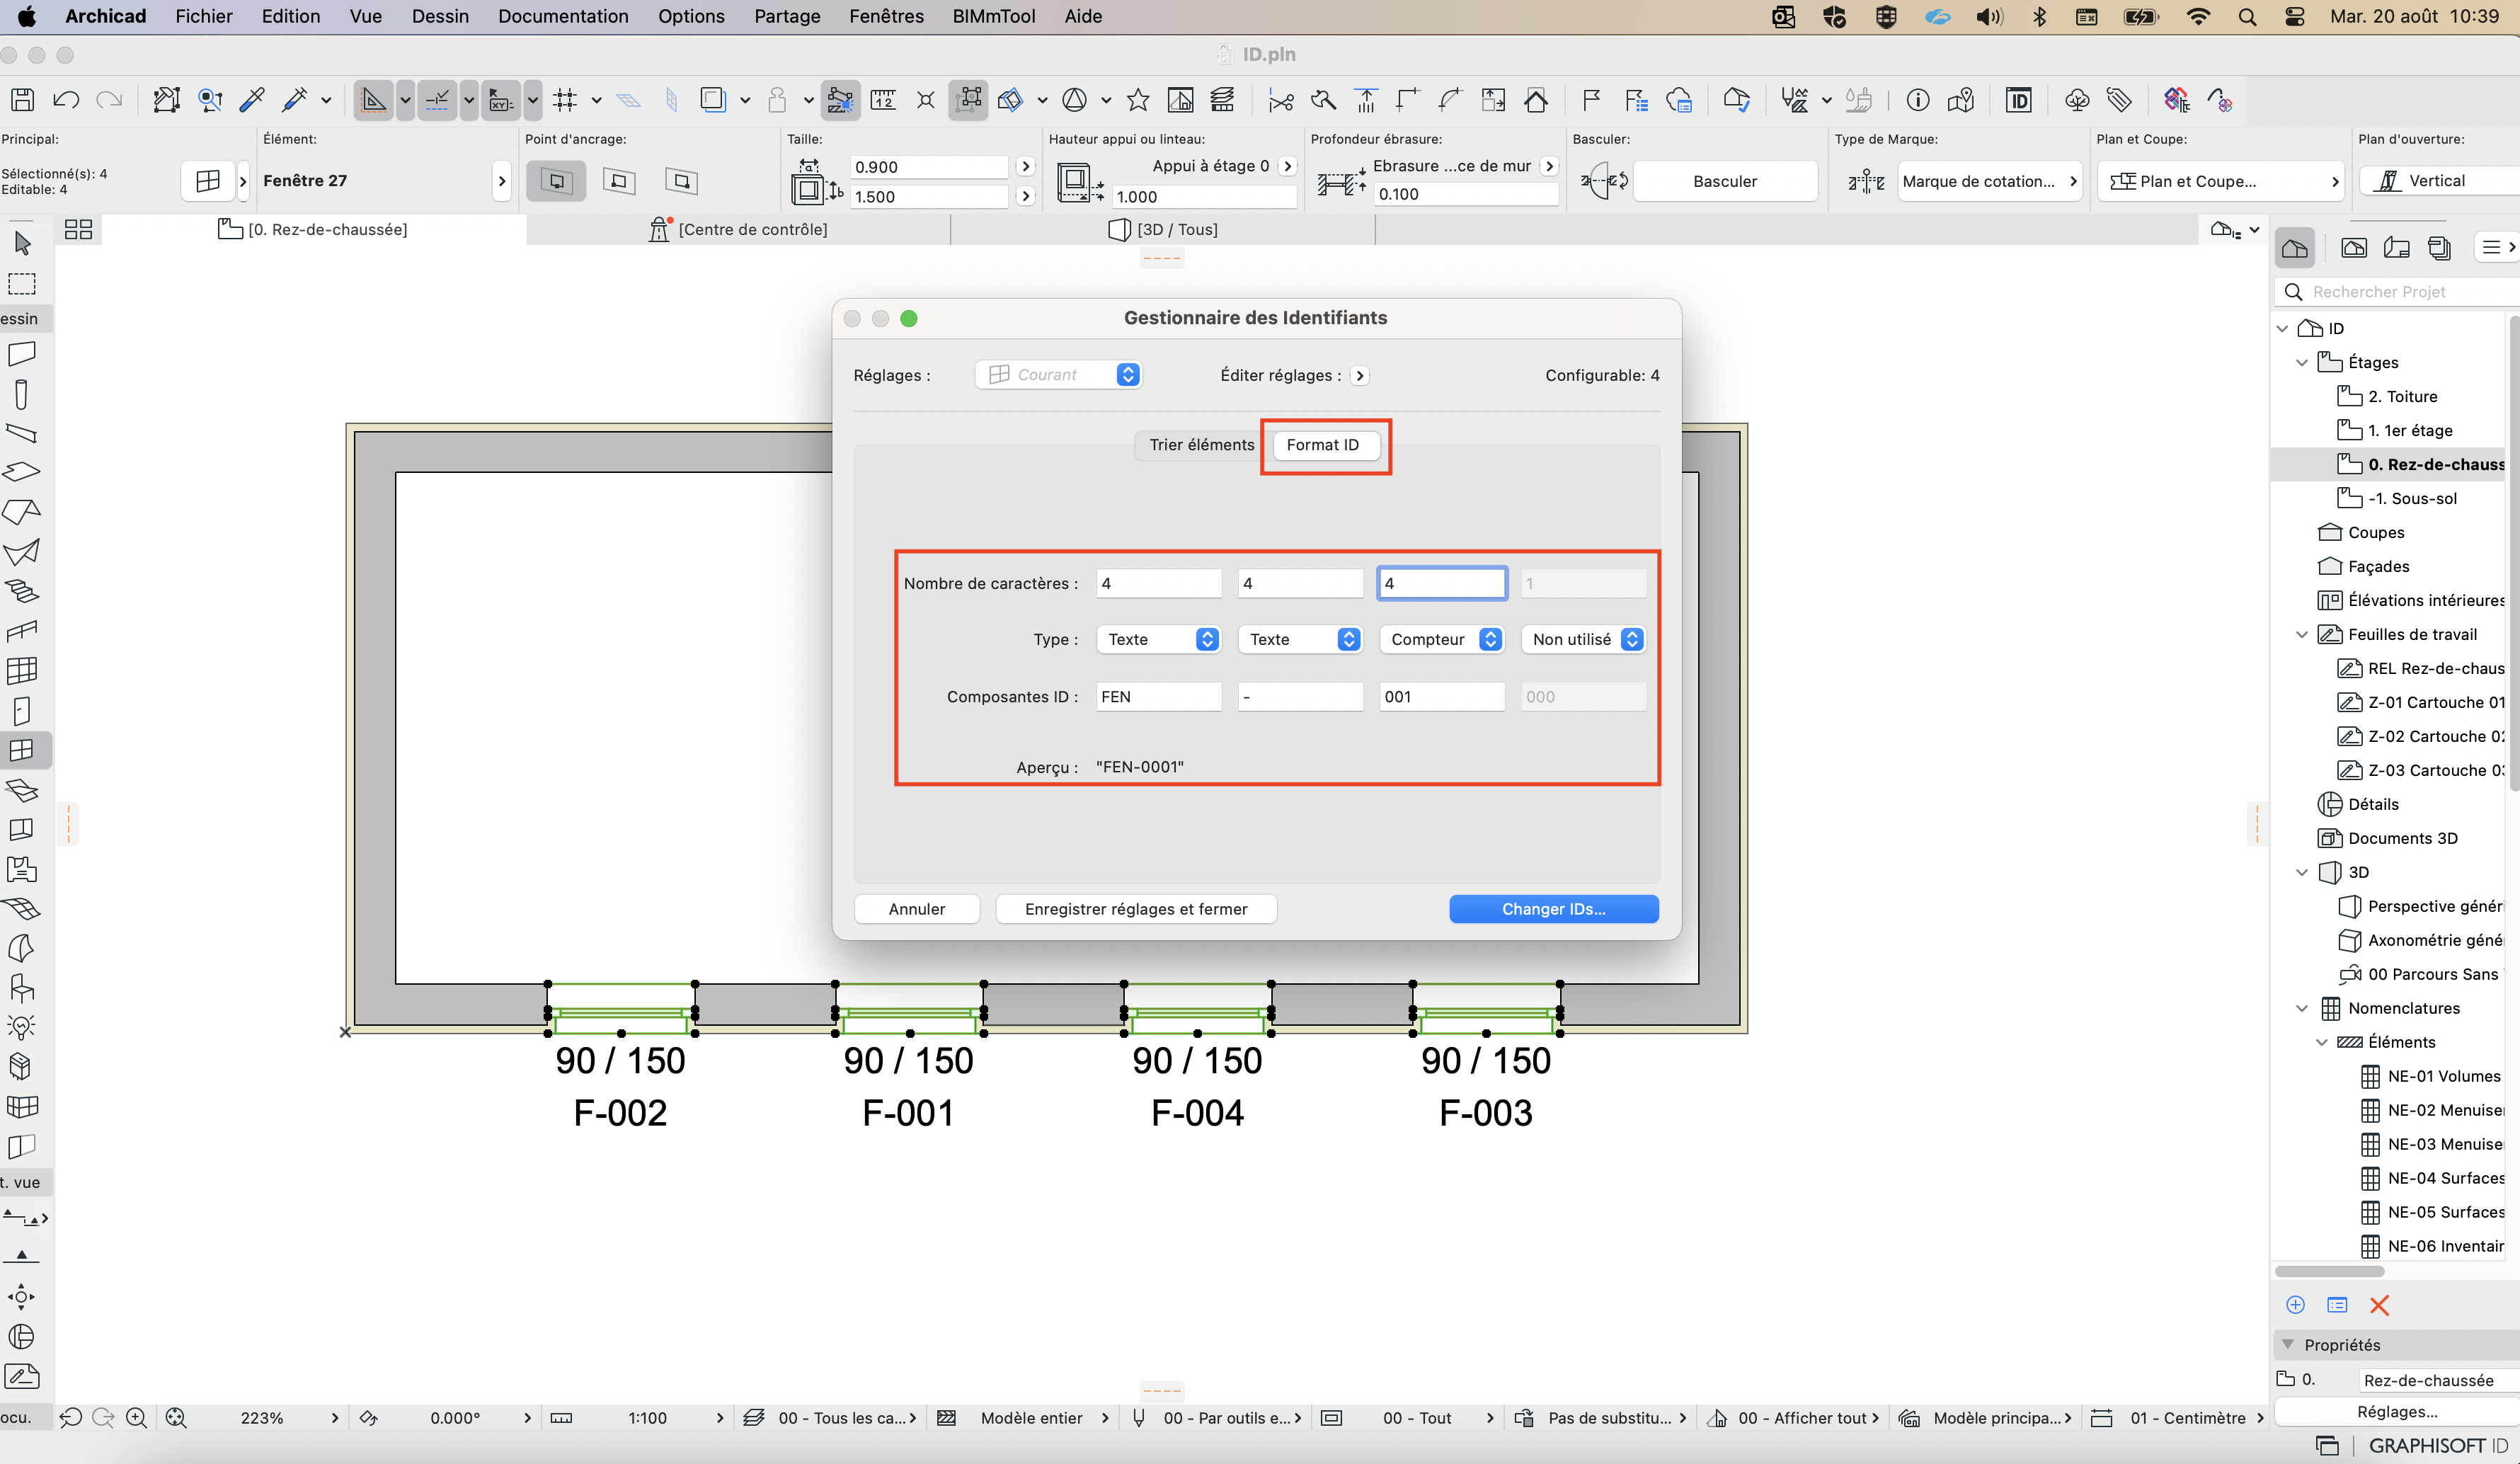Screen dimensions: 2520x1464
Task: Switch to 3D / Tous tab
Action: [x=1163, y=229]
